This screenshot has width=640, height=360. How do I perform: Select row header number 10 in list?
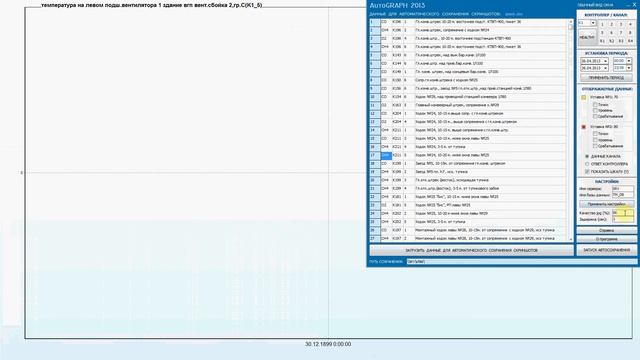click(x=375, y=97)
